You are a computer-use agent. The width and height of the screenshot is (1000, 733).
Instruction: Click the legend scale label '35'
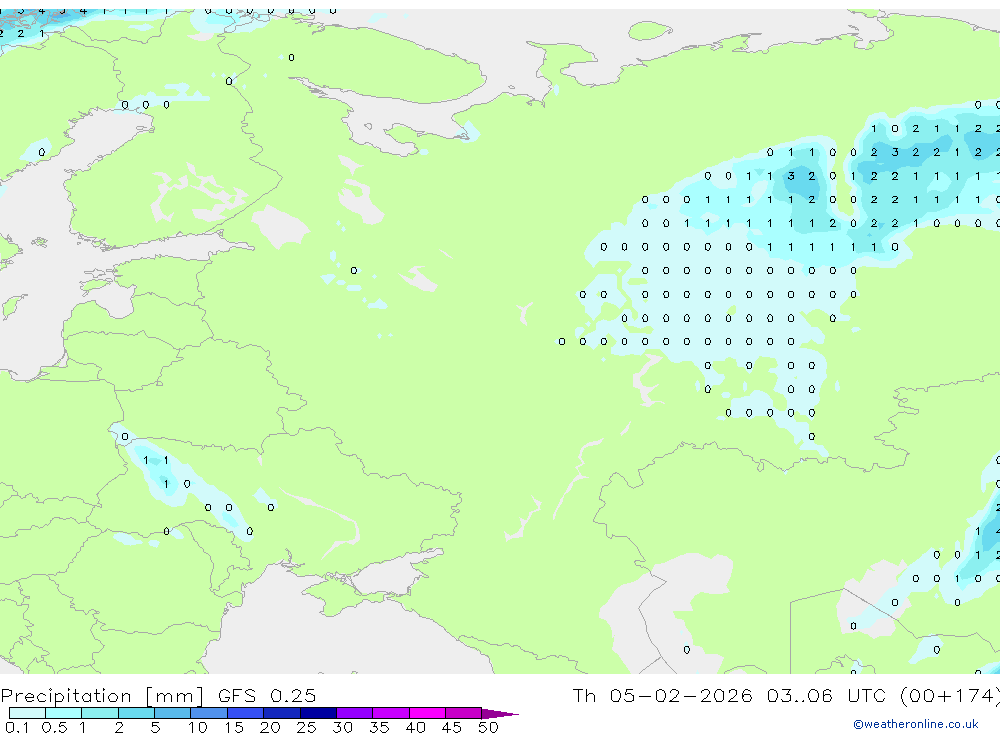click(379, 727)
